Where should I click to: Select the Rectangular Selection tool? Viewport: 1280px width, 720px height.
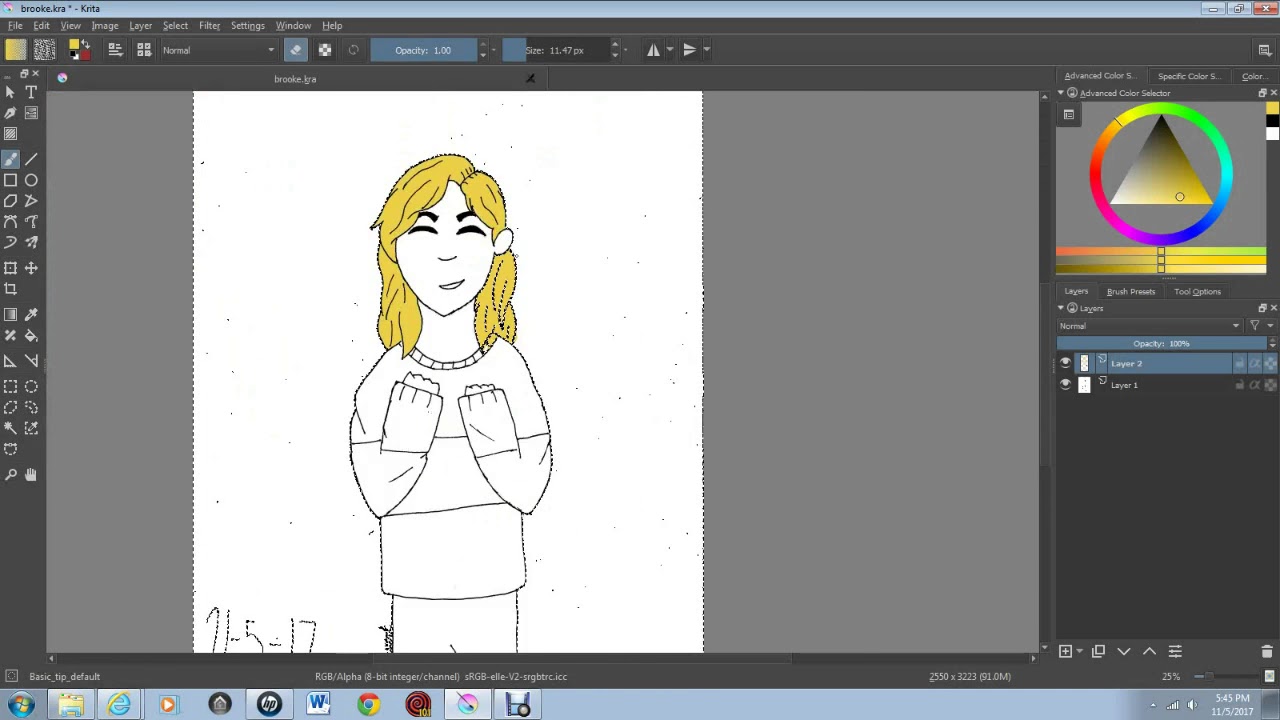pyautogui.click(x=10, y=387)
